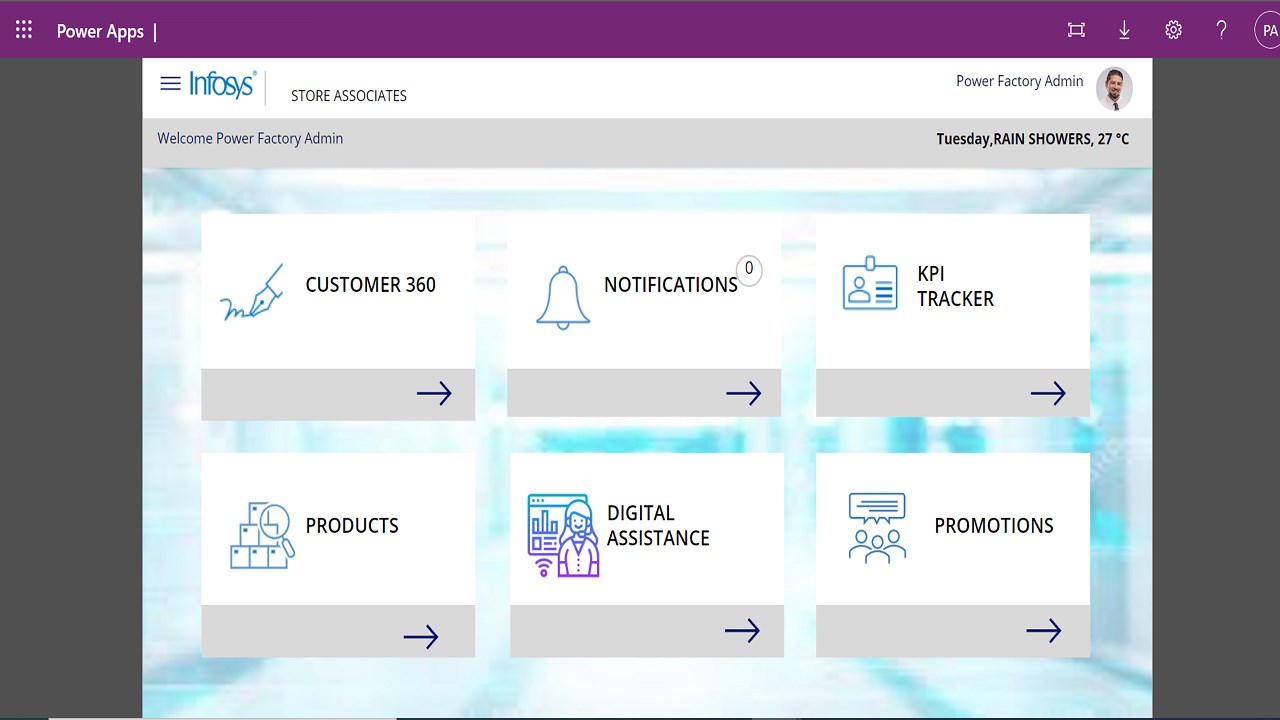This screenshot has height=720, width=1280.
Task: Open the PA account avatar
Action: coord(1269,30)
